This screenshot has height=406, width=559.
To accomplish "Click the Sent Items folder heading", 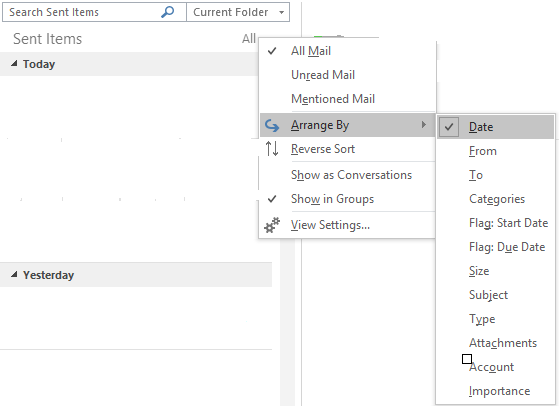I will (47, 39).
